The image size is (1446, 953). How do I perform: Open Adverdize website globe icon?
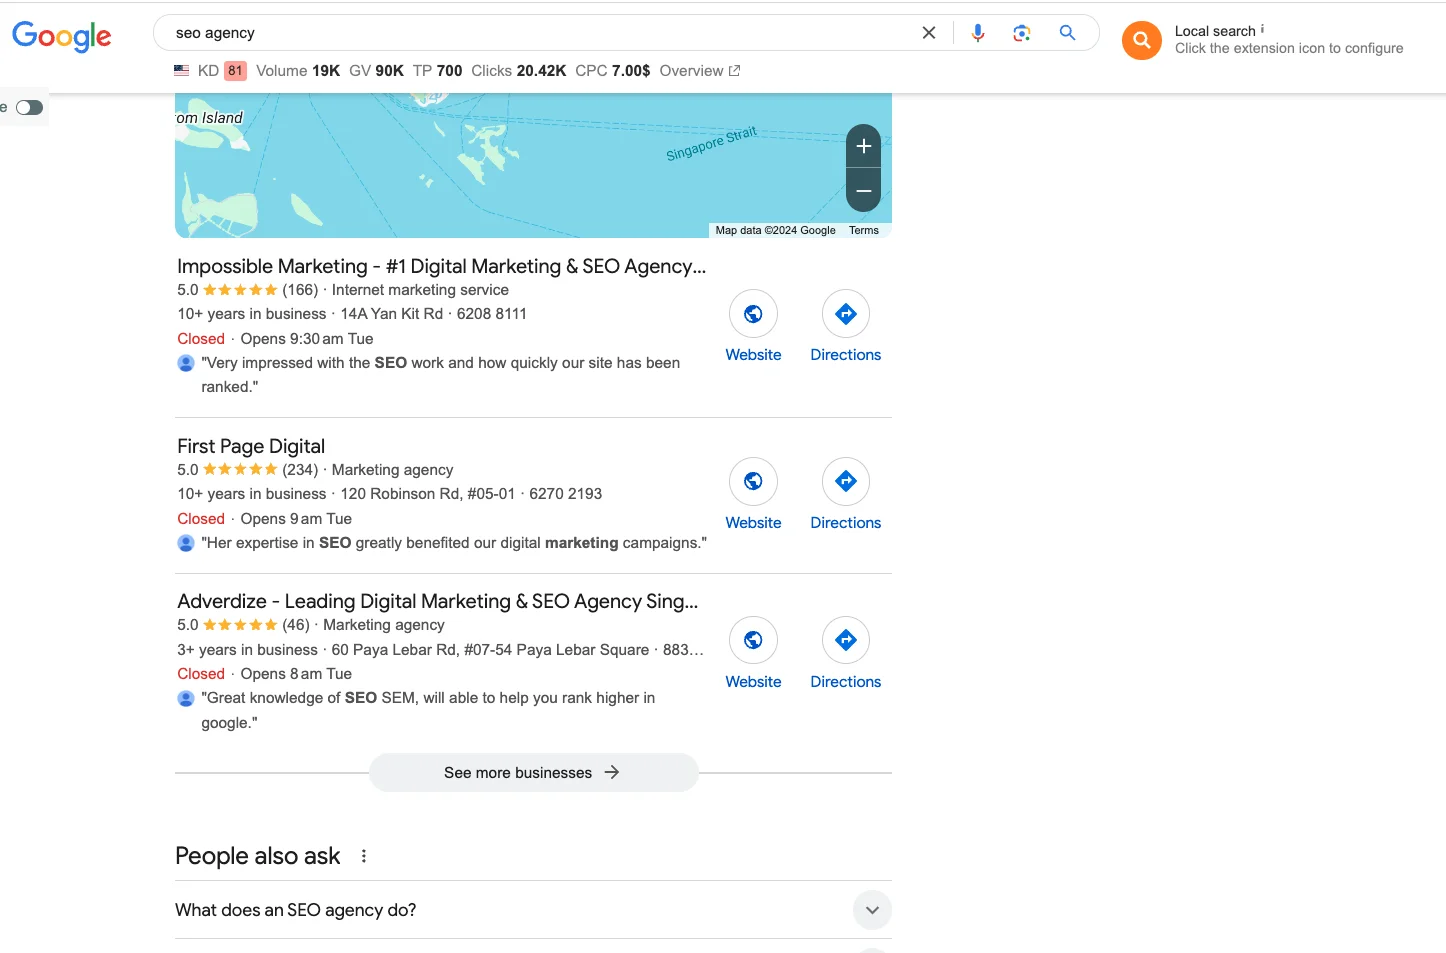[x=753, y=641]
